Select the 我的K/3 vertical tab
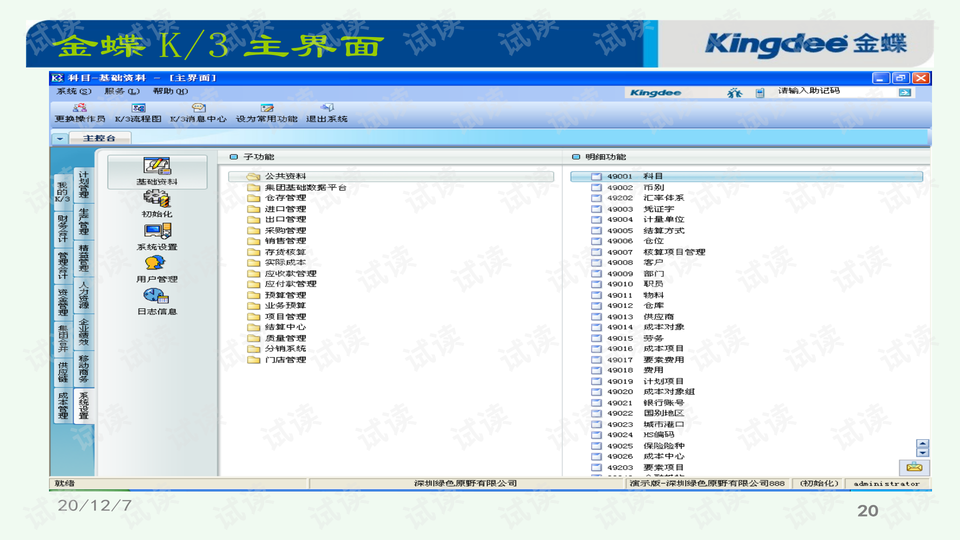 [x=62, y=191]
